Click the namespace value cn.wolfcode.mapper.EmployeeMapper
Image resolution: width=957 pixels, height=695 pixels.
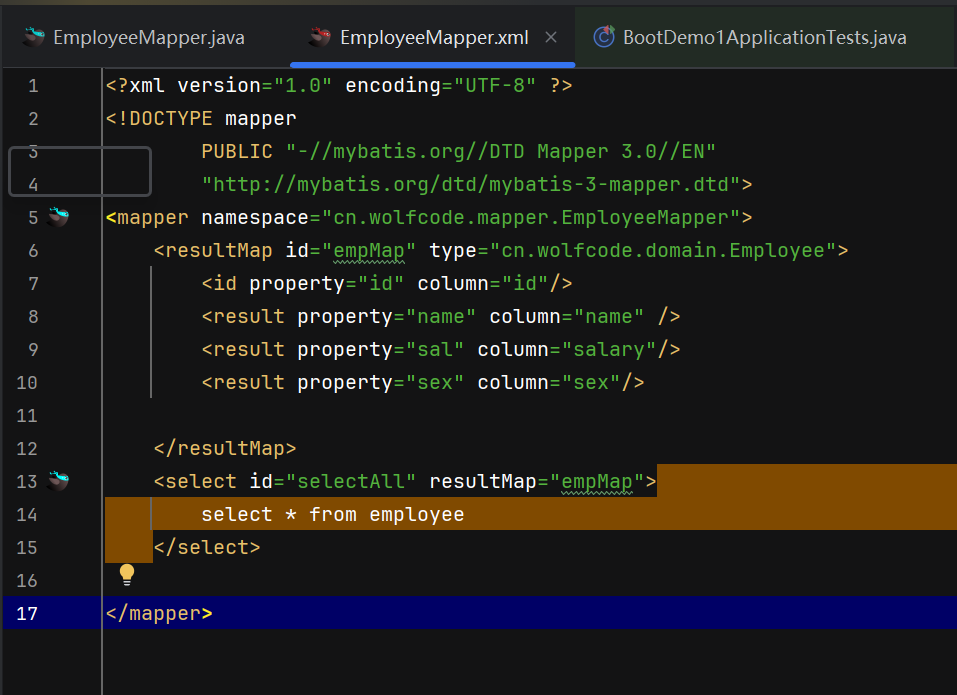(531, 217)
